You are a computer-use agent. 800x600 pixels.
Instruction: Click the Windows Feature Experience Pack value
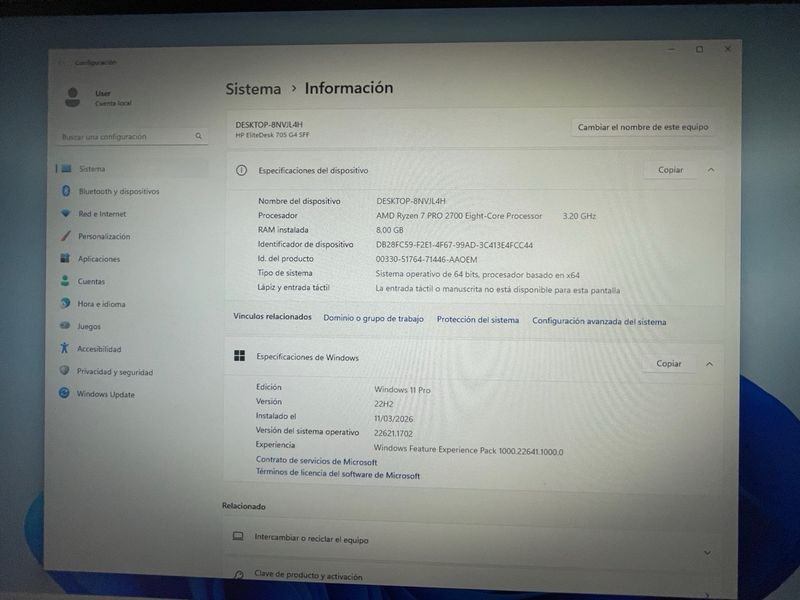[468, 449]
